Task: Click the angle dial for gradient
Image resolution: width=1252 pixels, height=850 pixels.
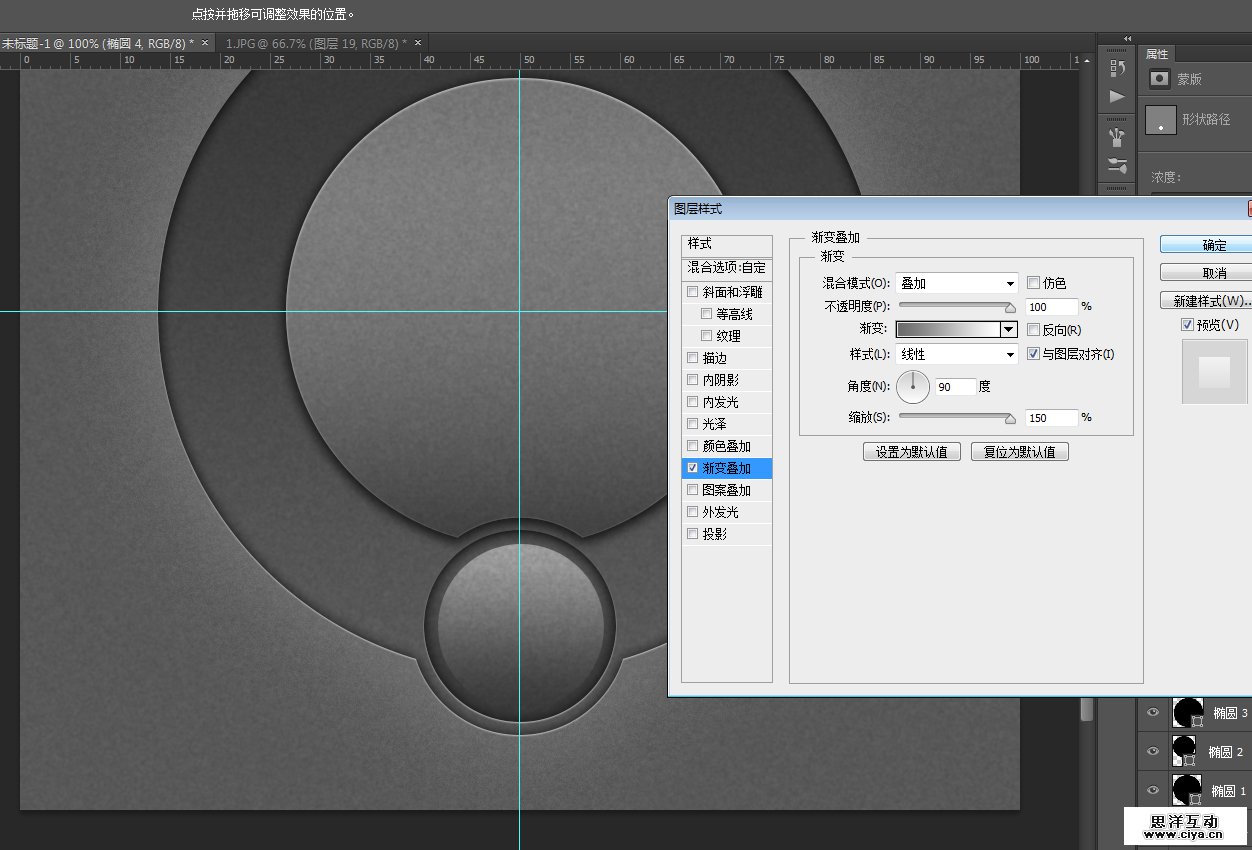Action: (912, 386)
